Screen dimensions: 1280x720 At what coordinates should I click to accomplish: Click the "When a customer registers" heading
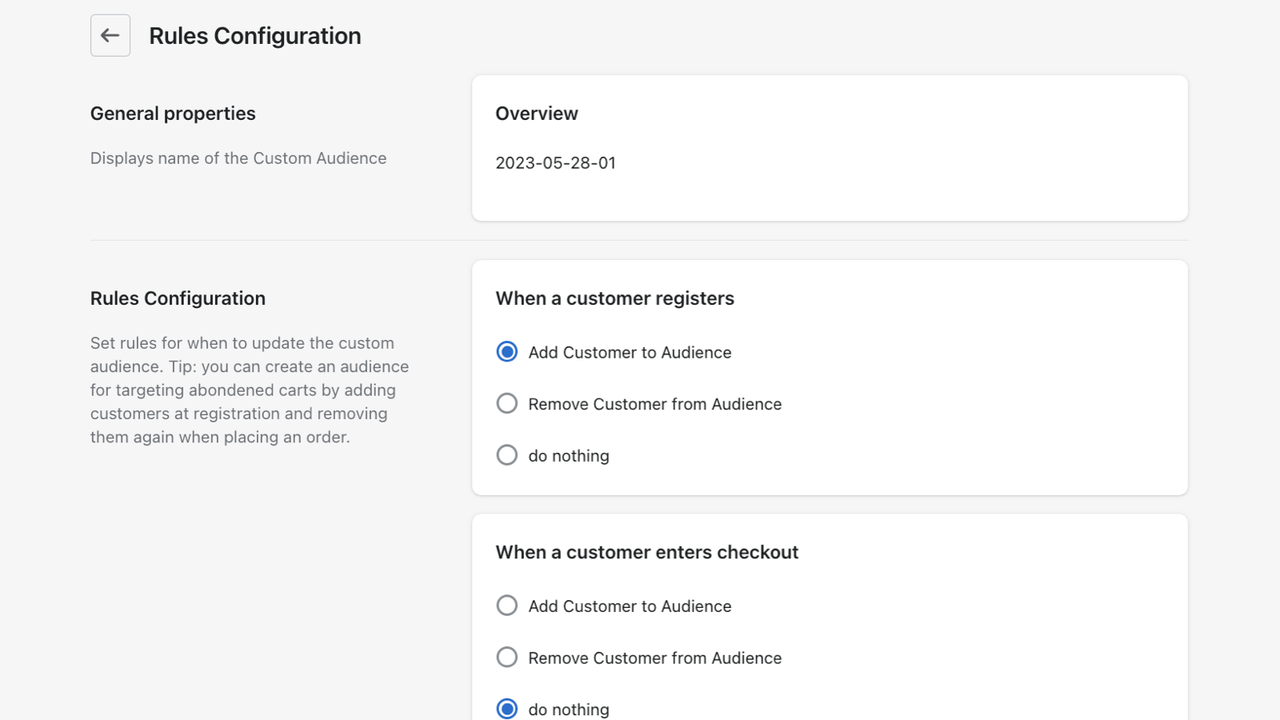[614, 298]
